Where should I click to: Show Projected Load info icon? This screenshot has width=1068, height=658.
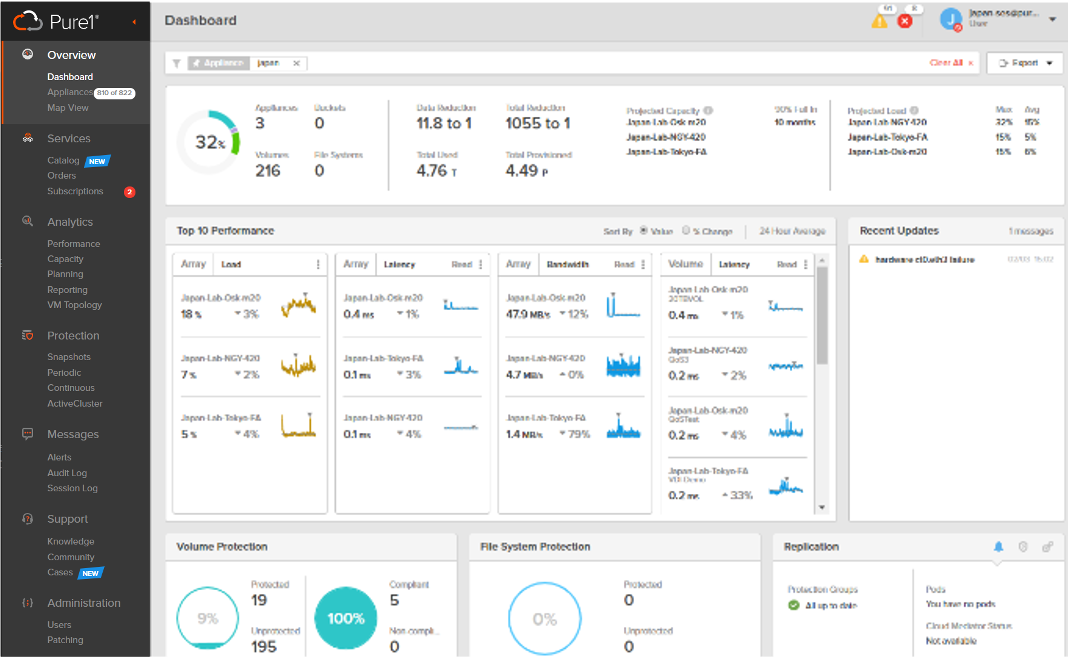(914, 110)
